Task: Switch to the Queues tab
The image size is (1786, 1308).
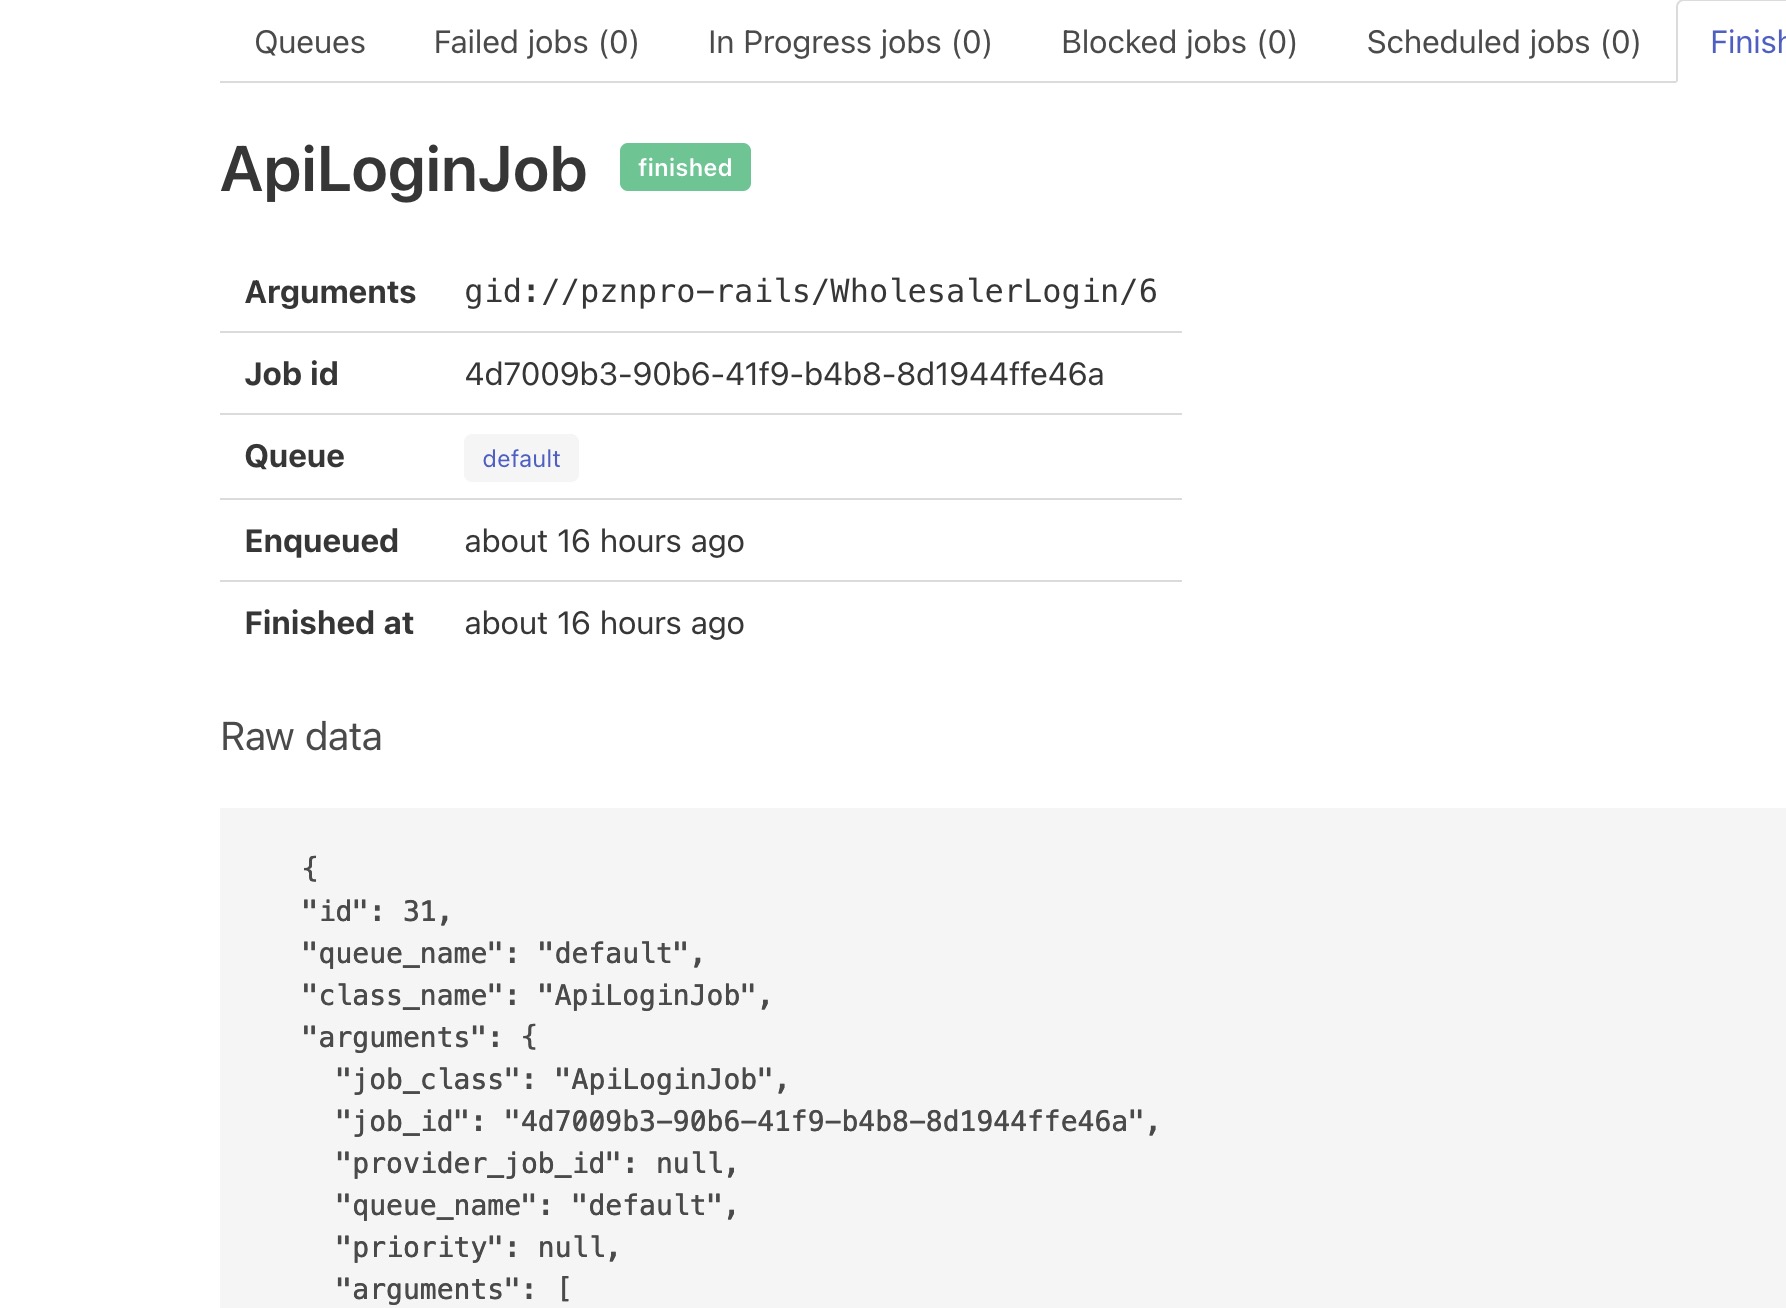Action: pos(310,42)
